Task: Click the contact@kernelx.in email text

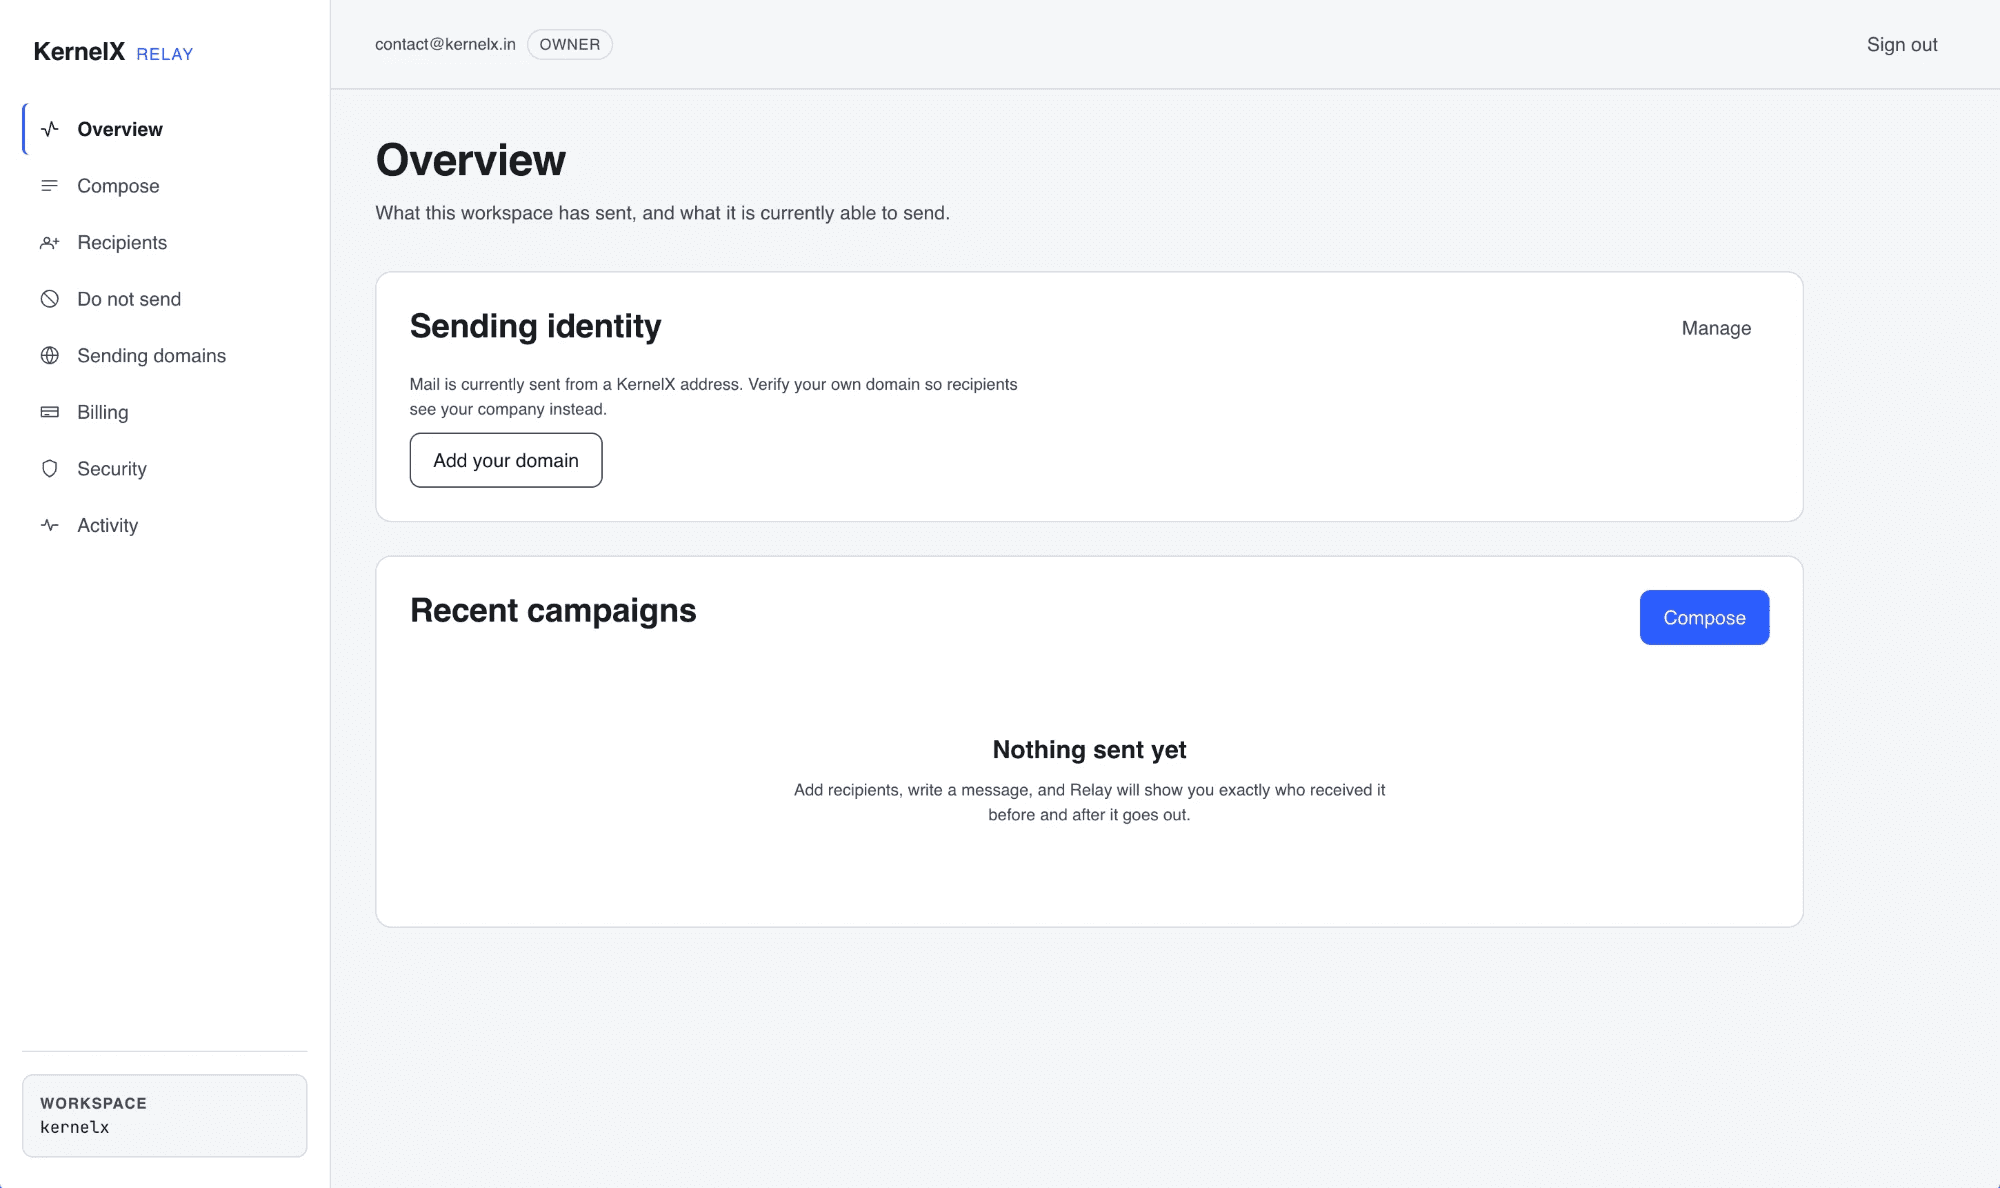Action: pyautogui.click(x=445, y=45)
